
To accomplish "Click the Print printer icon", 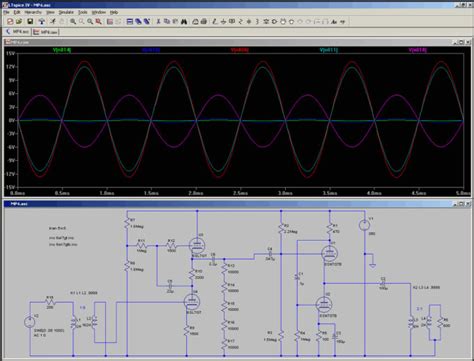I will (204, 22).
